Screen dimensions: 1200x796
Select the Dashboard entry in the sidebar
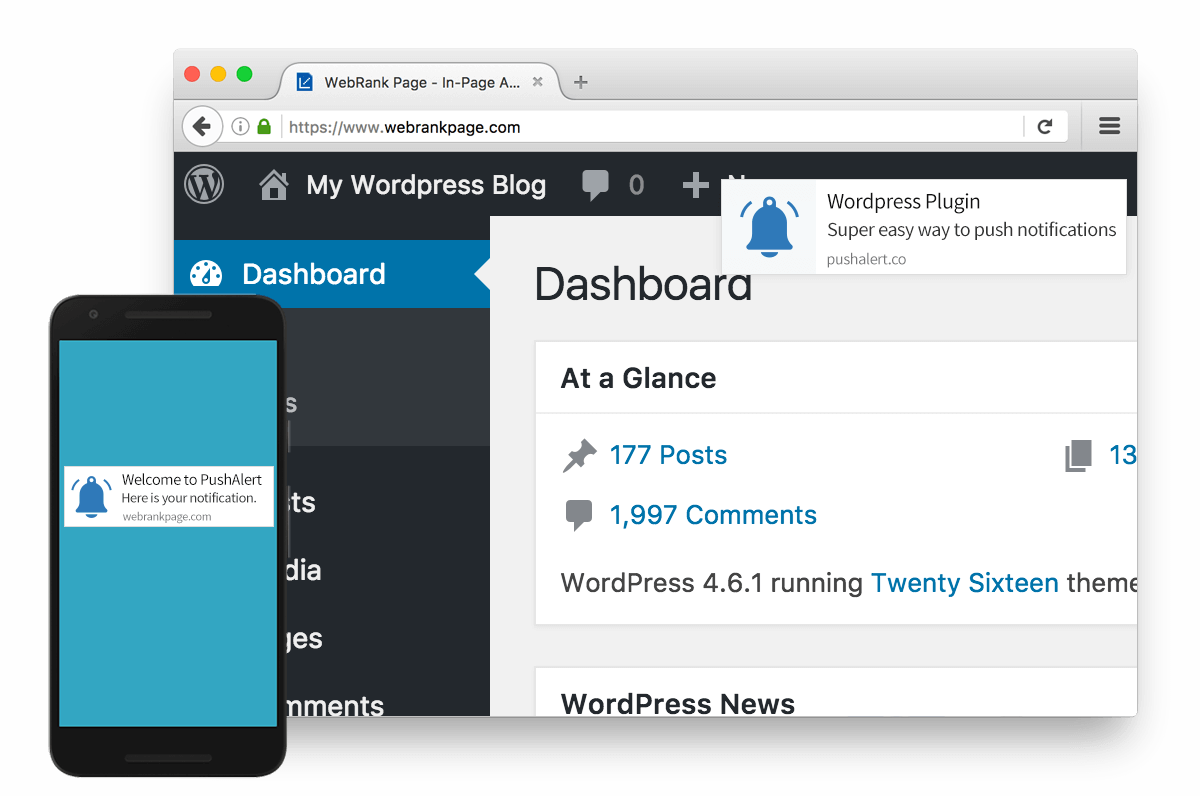tap(316, 273)
